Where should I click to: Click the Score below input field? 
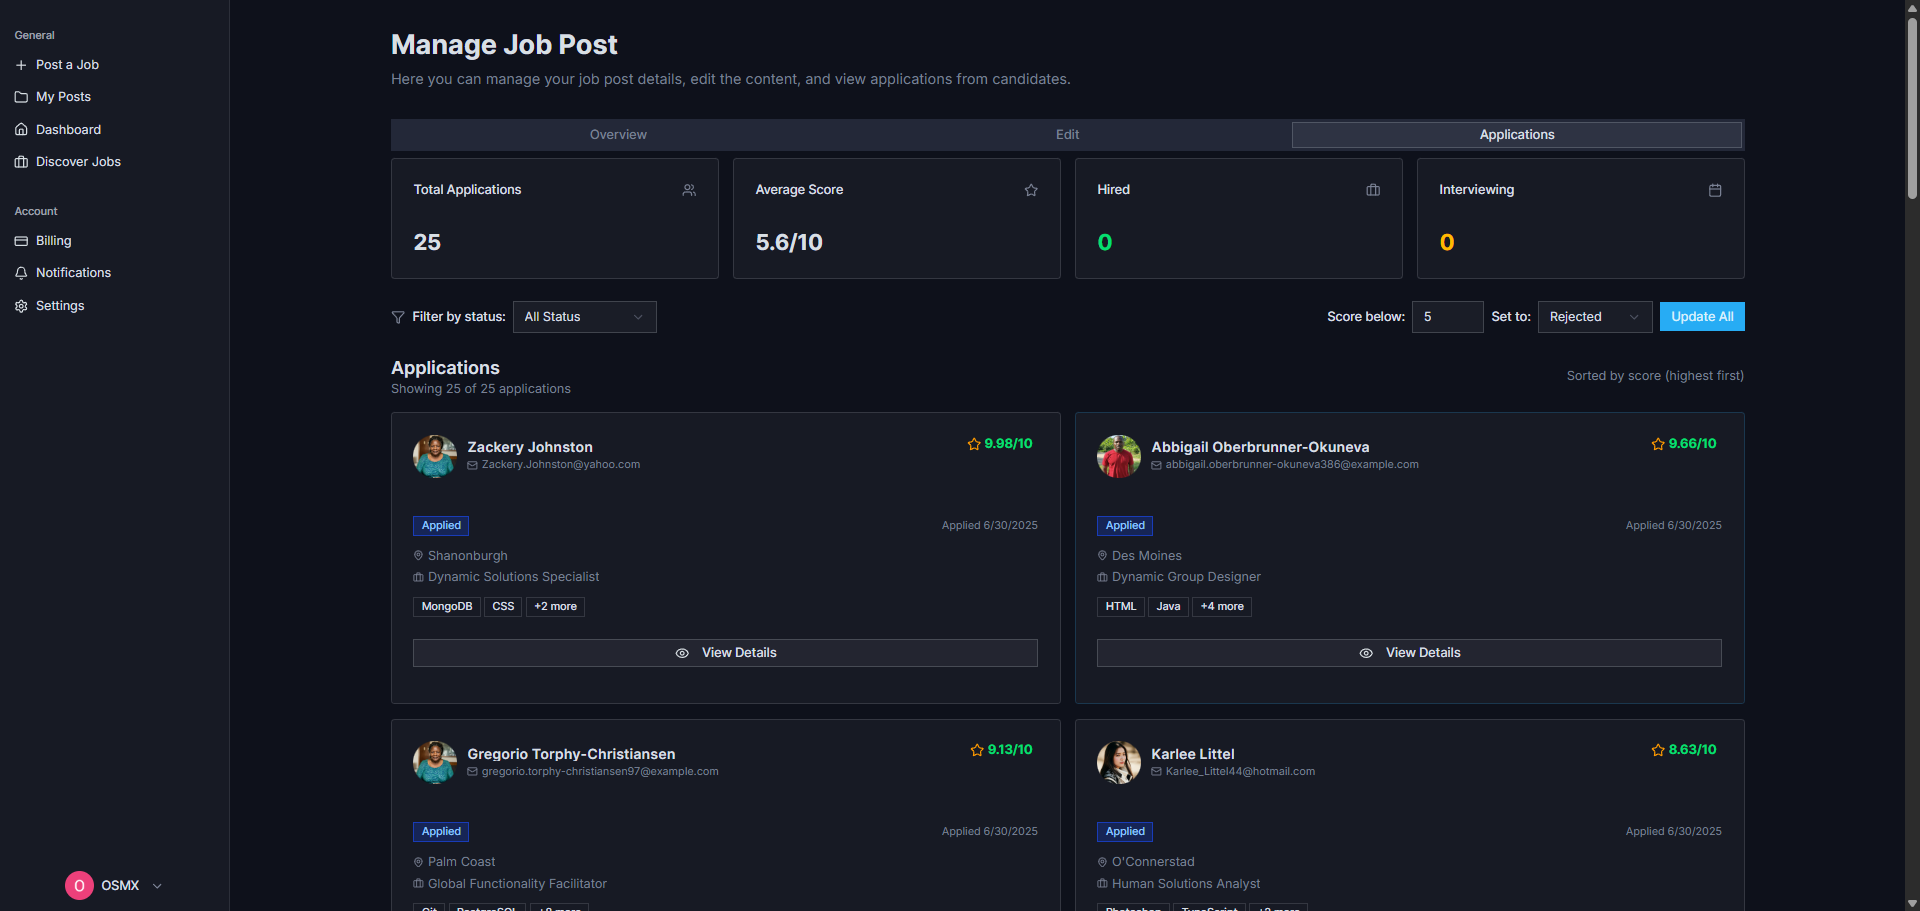[x=1447, y=317]
